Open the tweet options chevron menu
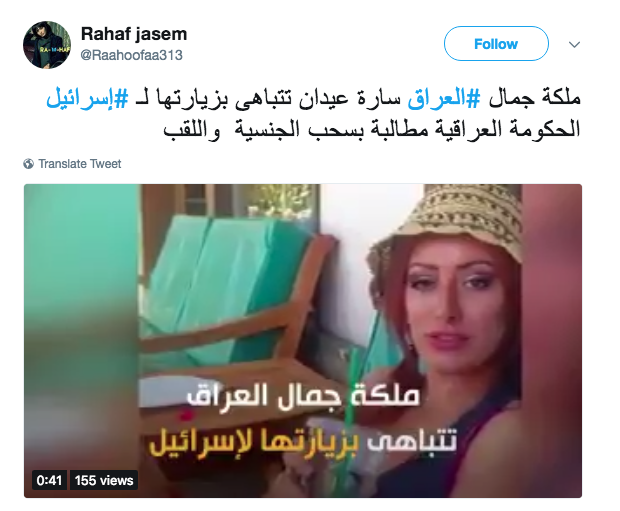This screenshot has height=511, width=620. pos(574,44)
